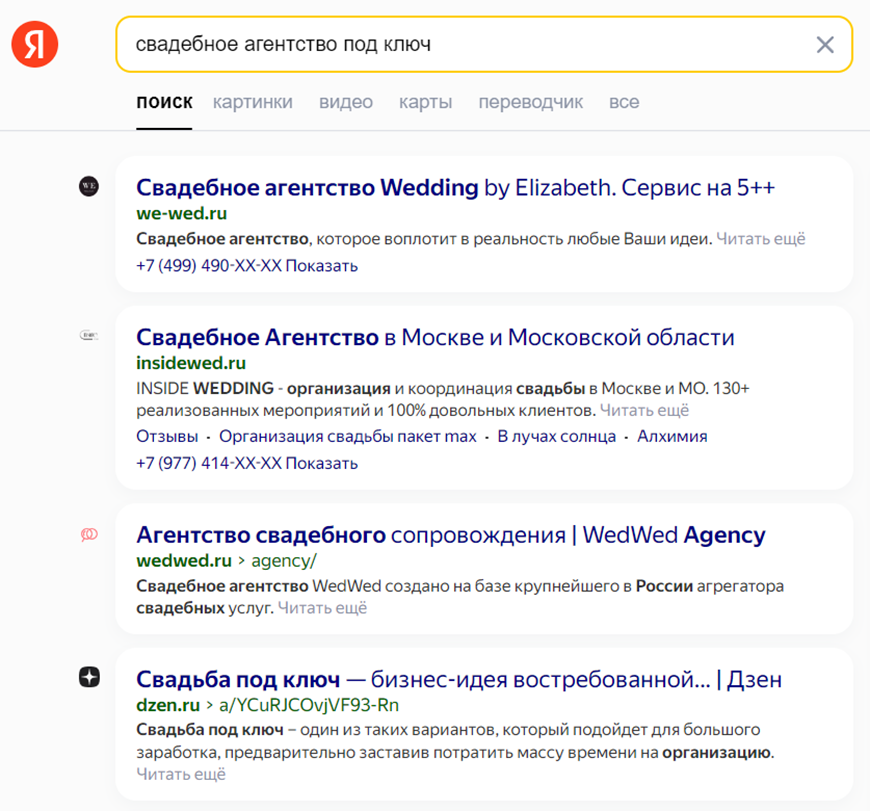Click the insidewed.ru favicon

89,335
